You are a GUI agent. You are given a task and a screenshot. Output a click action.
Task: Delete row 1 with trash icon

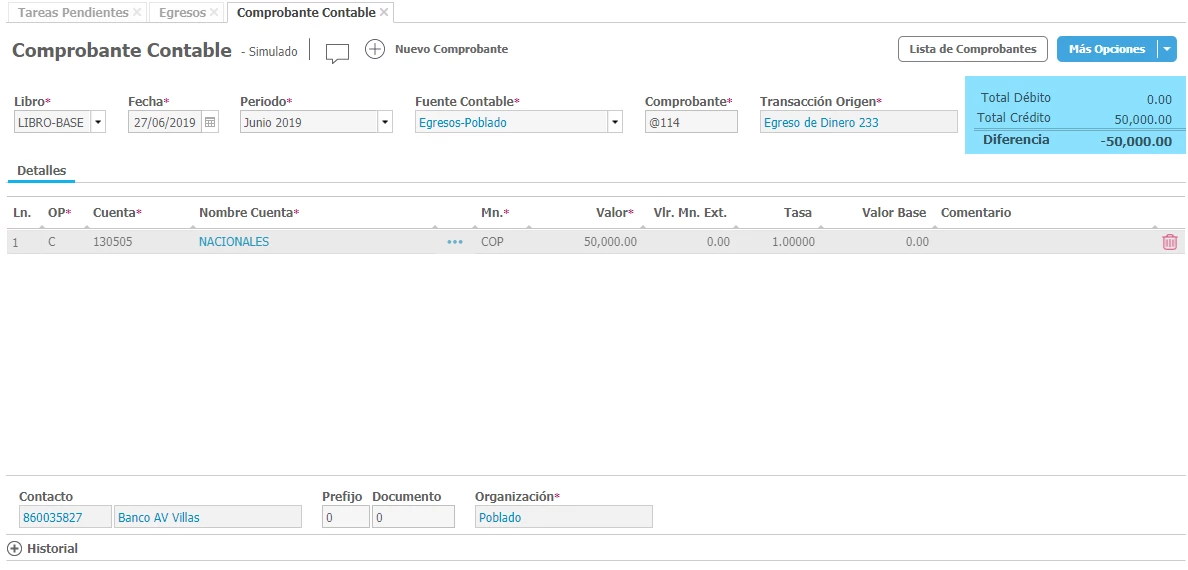click(1169, 242)
